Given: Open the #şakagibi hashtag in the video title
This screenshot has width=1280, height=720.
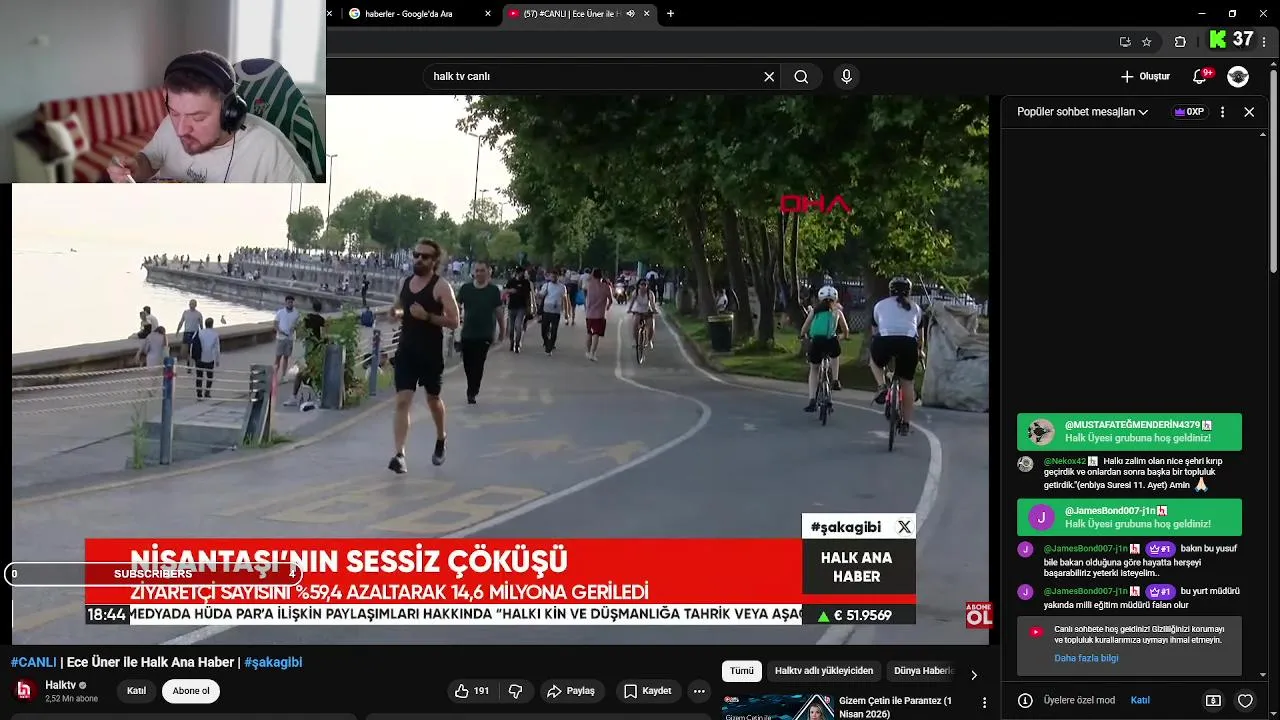Looking at the screenshot, I should [x=273, y=662].
